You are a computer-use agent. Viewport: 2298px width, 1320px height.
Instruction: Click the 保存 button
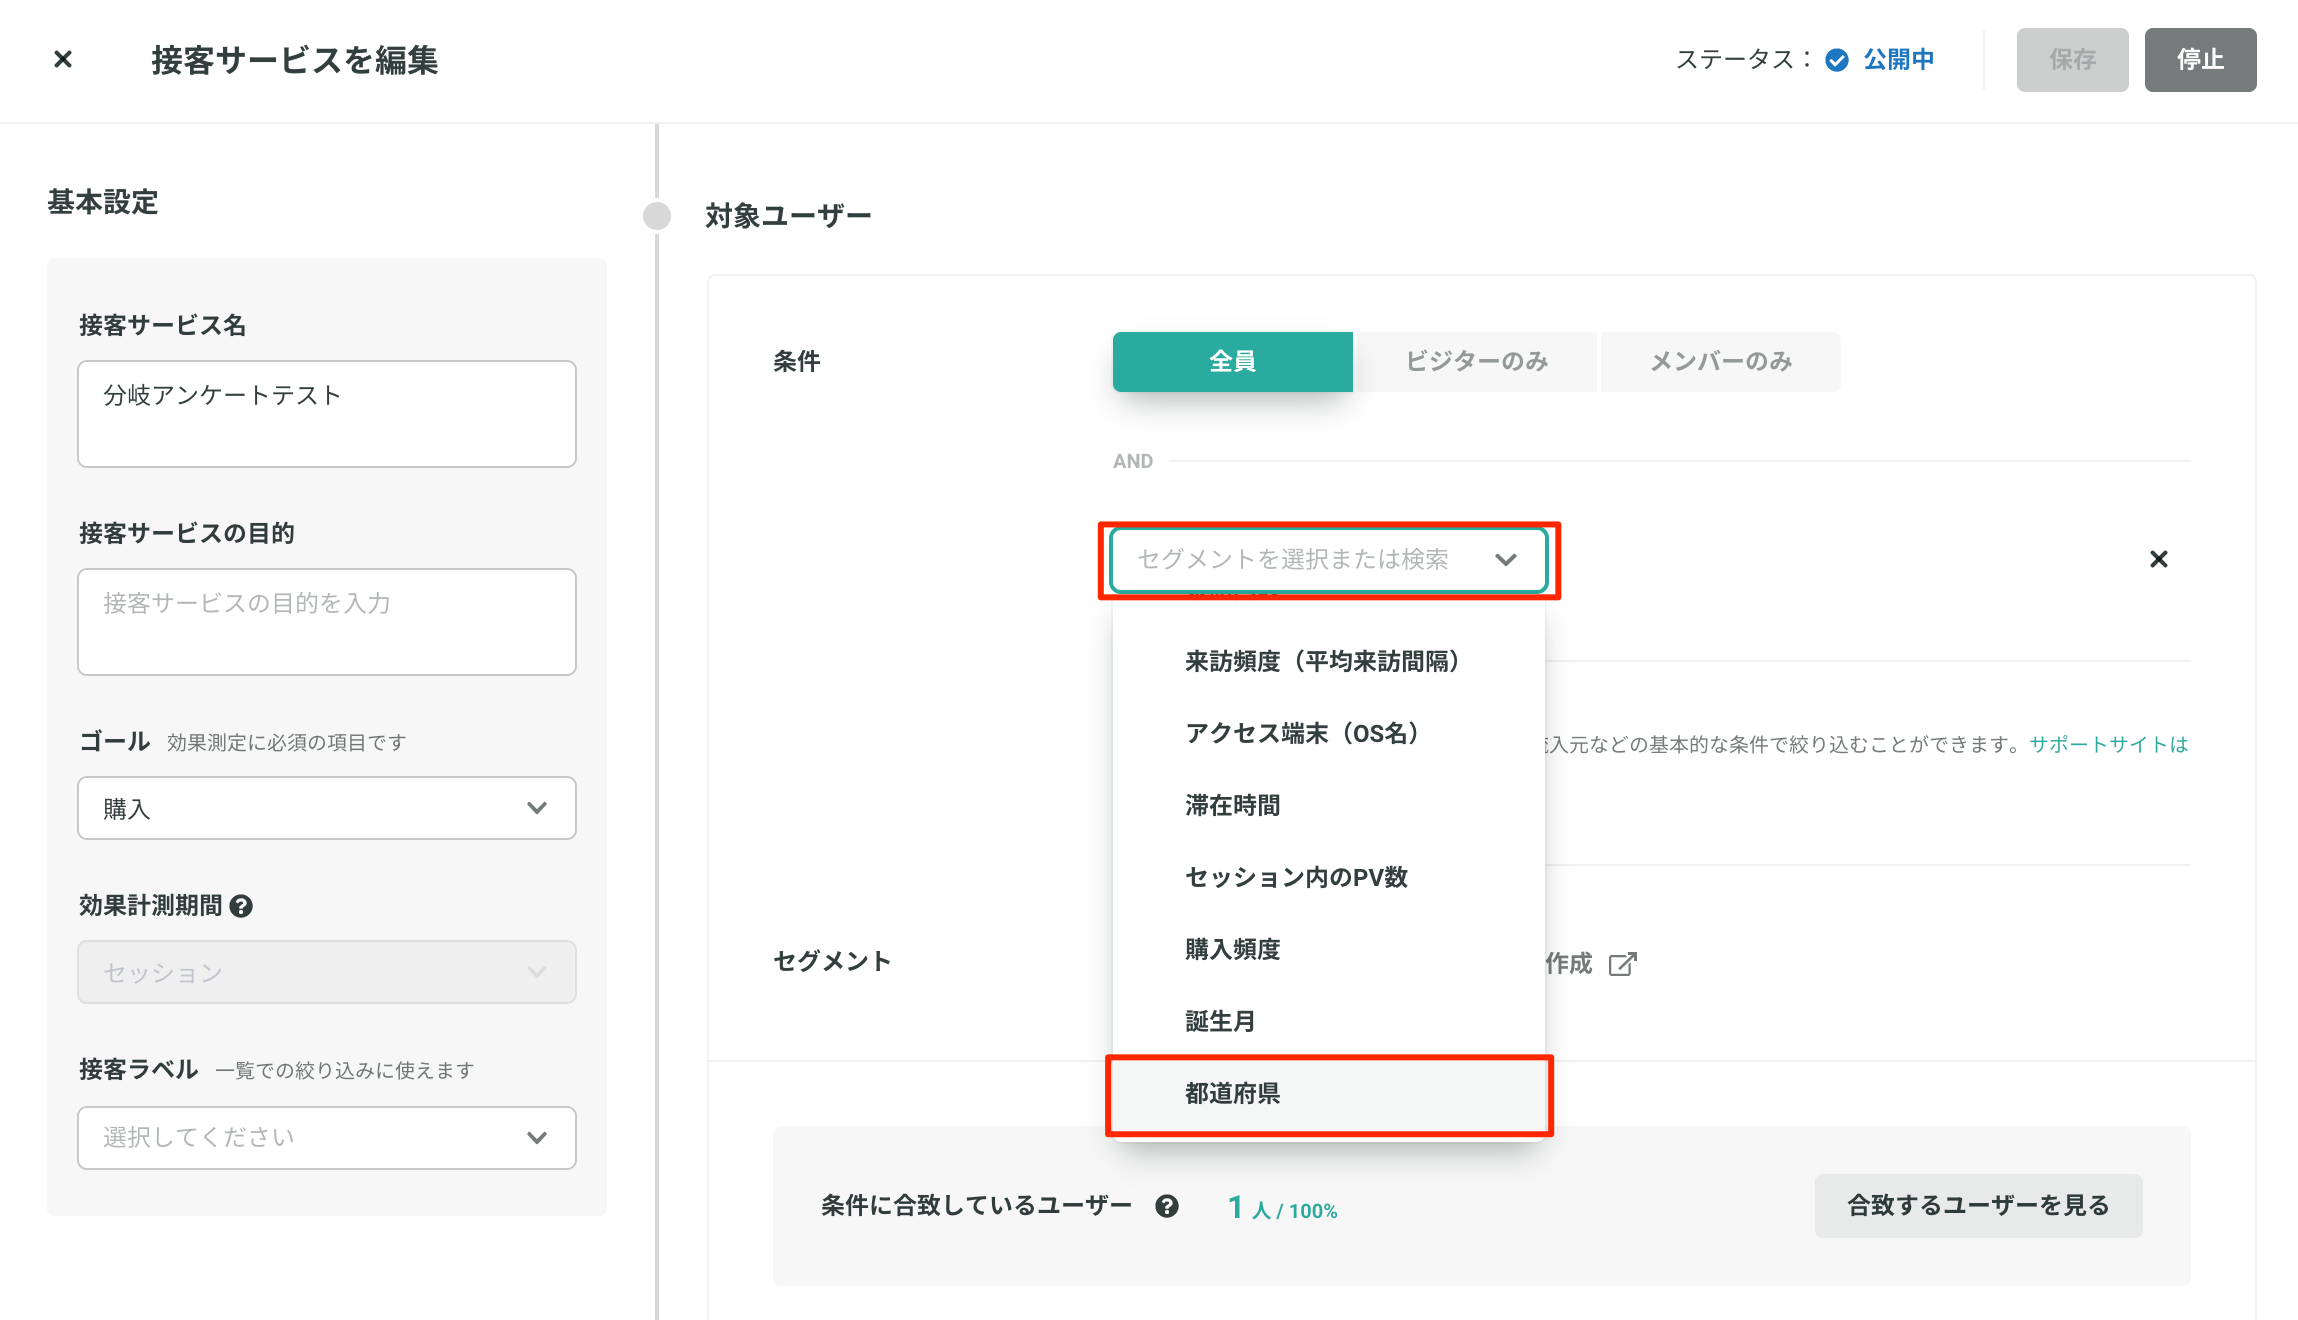coord(2072,60)
